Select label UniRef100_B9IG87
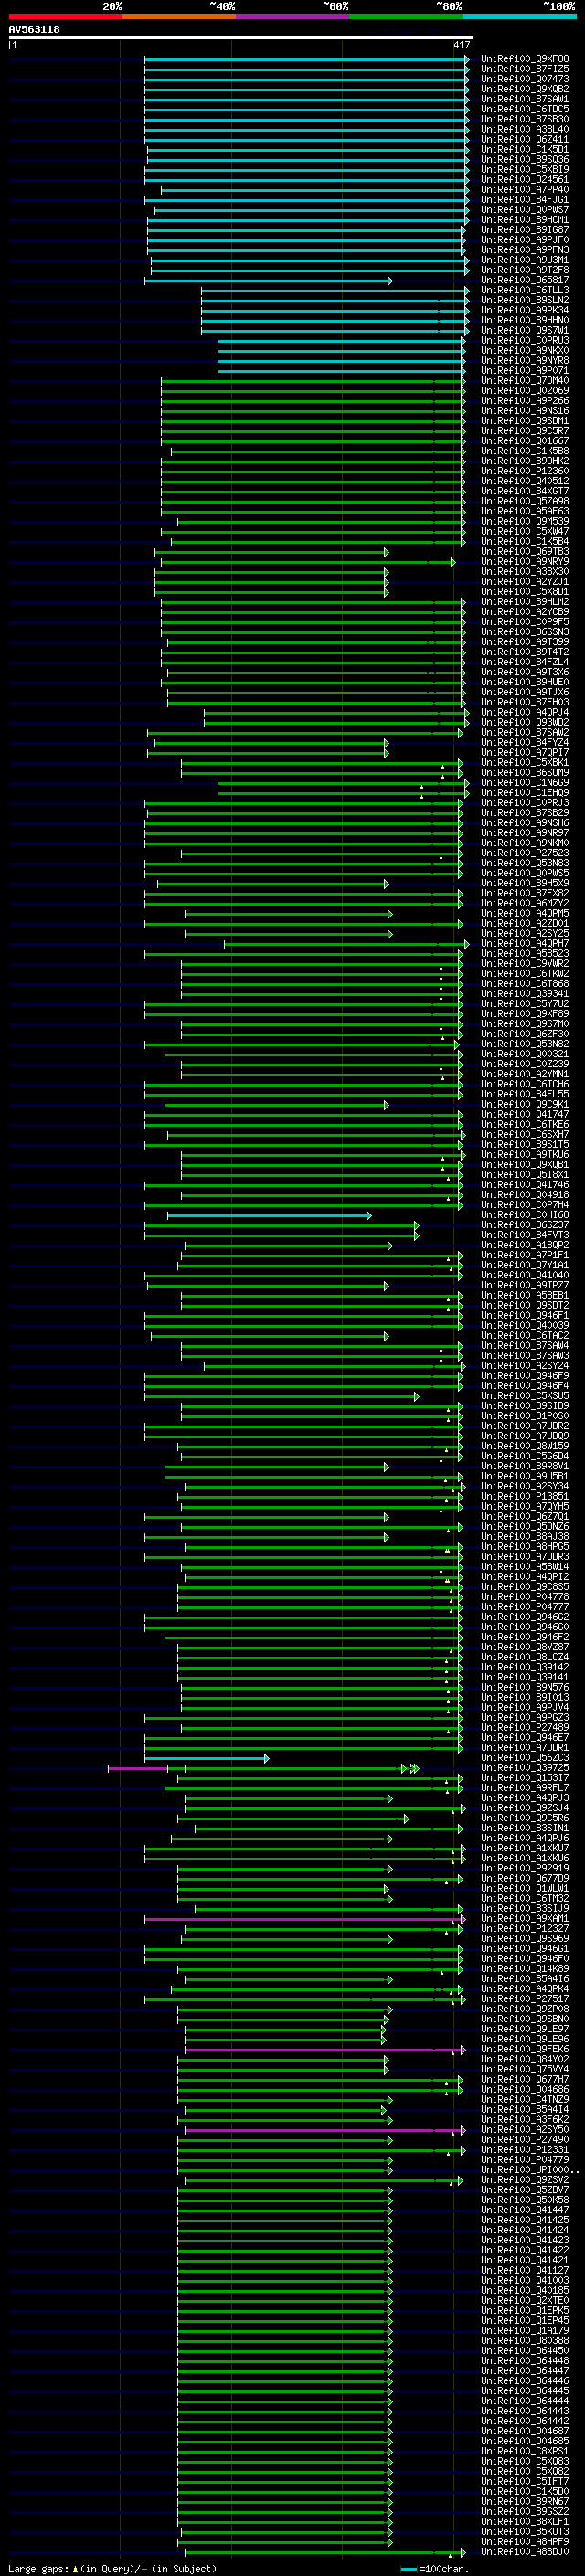This screenshot has height=2576, width=585. point(524,230)
